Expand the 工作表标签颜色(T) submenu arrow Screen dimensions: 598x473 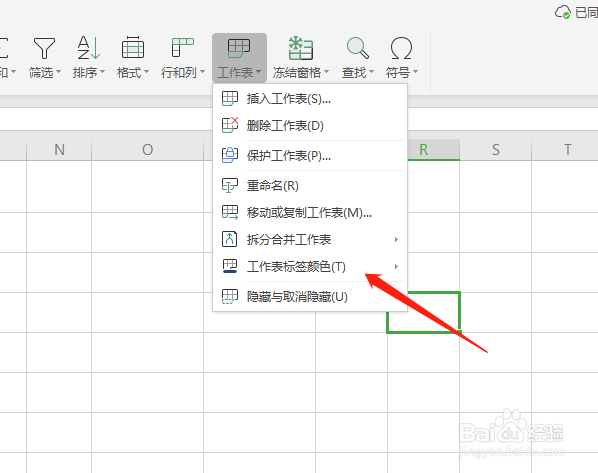tap(396, 266)
